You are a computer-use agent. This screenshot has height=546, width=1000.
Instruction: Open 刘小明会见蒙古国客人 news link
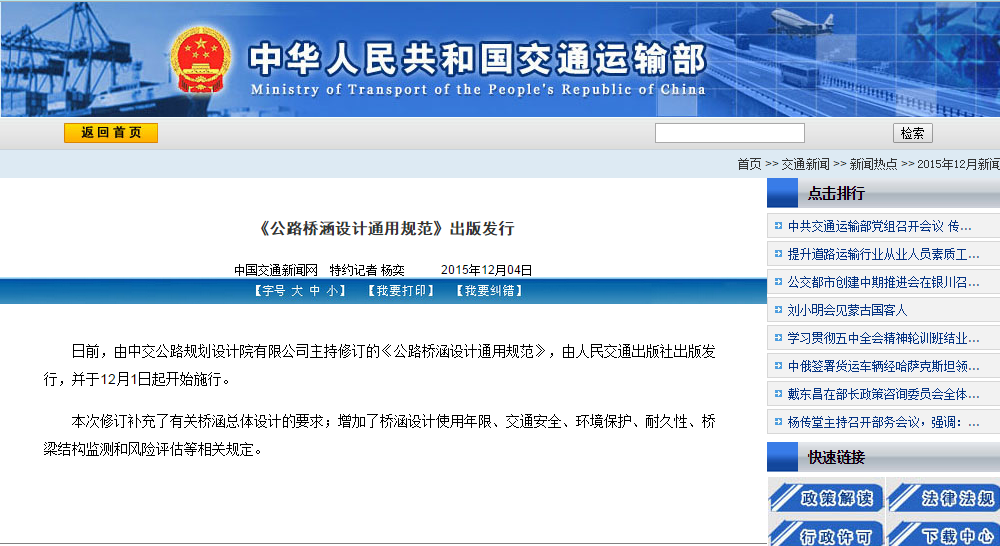click(x=847, y=310)
